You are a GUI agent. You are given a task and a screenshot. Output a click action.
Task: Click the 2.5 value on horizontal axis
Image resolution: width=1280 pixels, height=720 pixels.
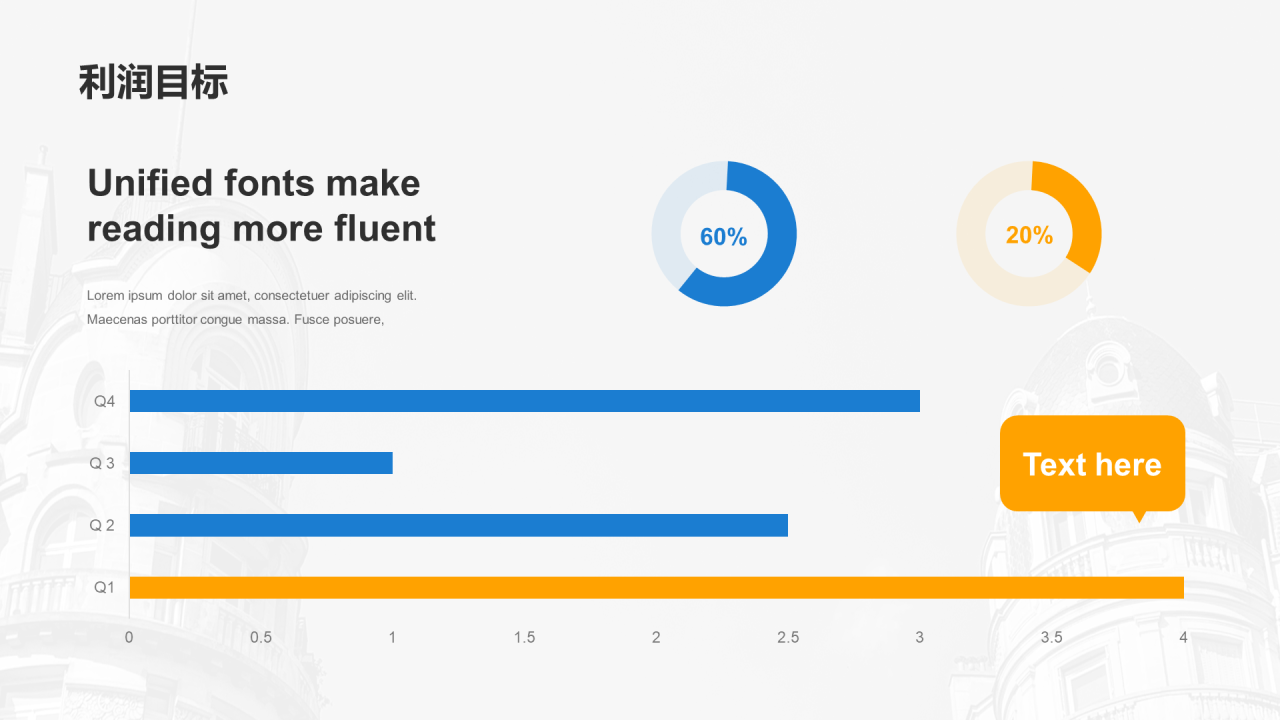(788, 637)
